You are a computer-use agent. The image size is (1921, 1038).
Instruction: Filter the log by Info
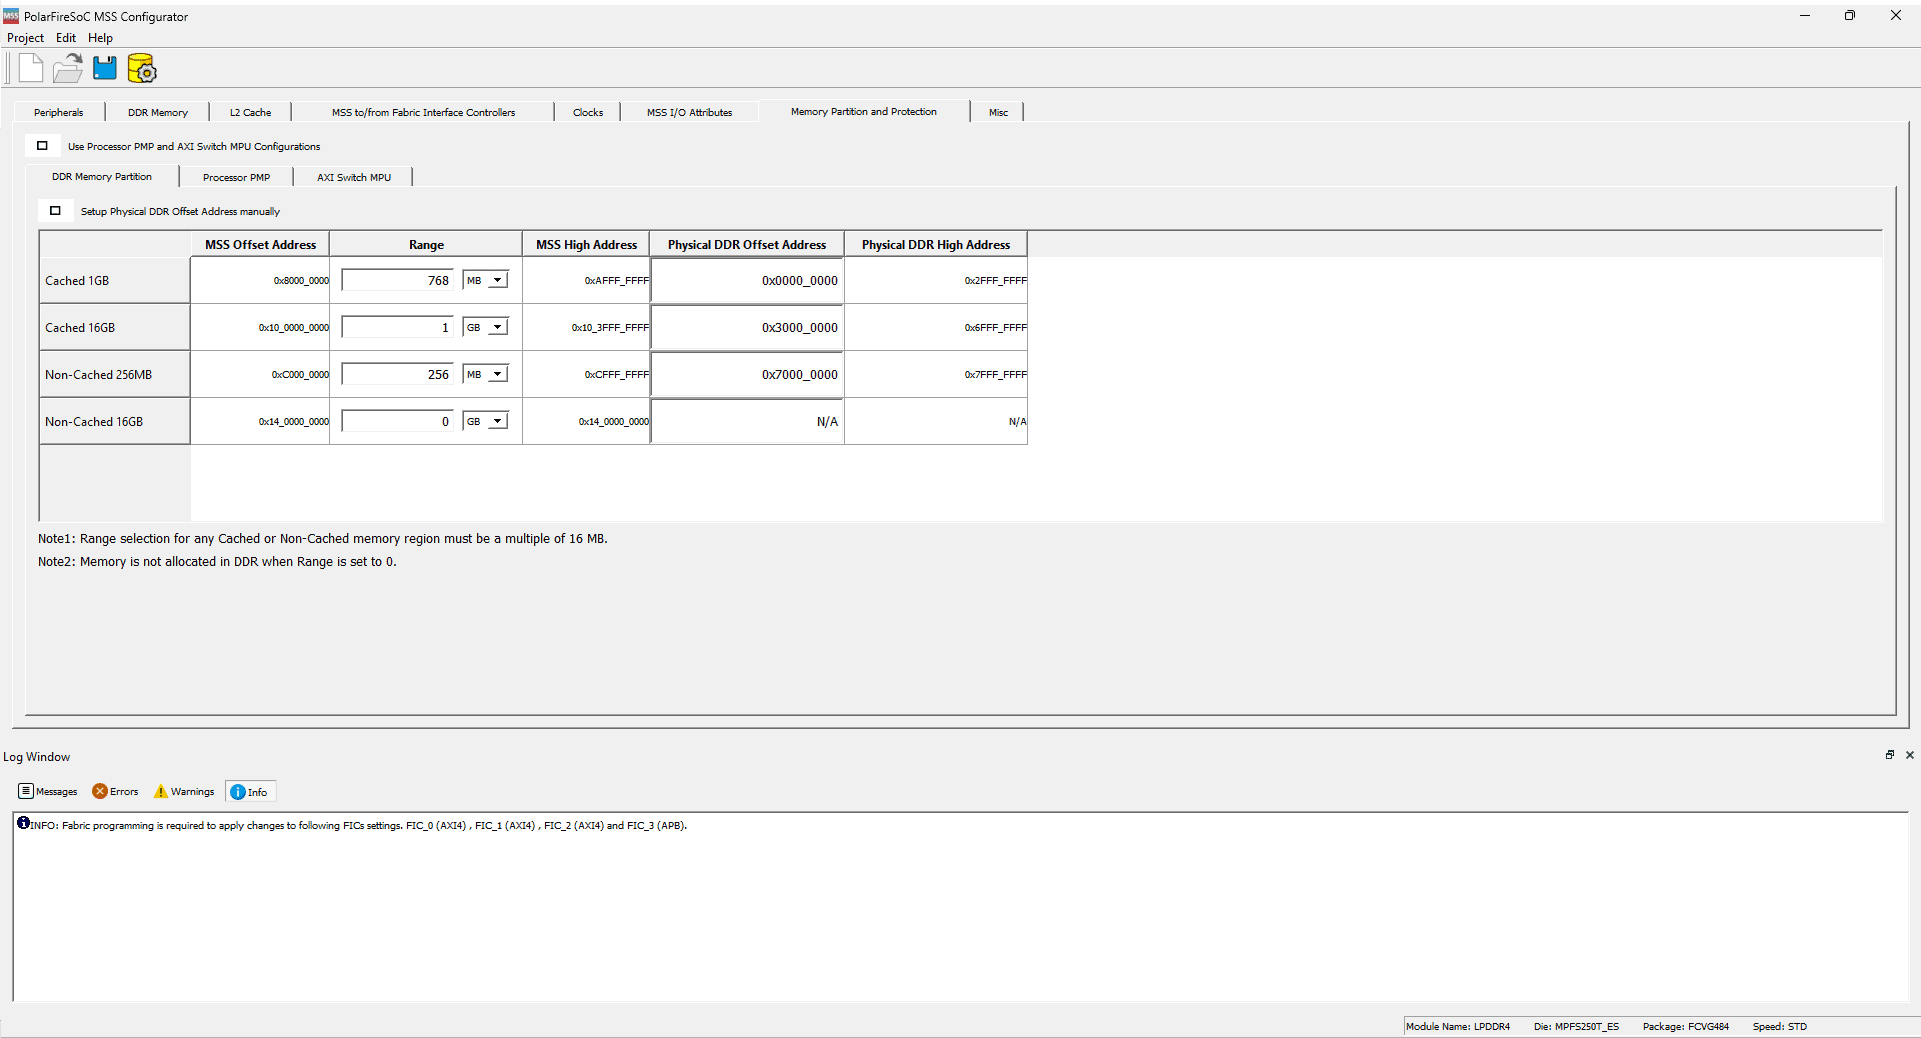(x=249, y=792)
